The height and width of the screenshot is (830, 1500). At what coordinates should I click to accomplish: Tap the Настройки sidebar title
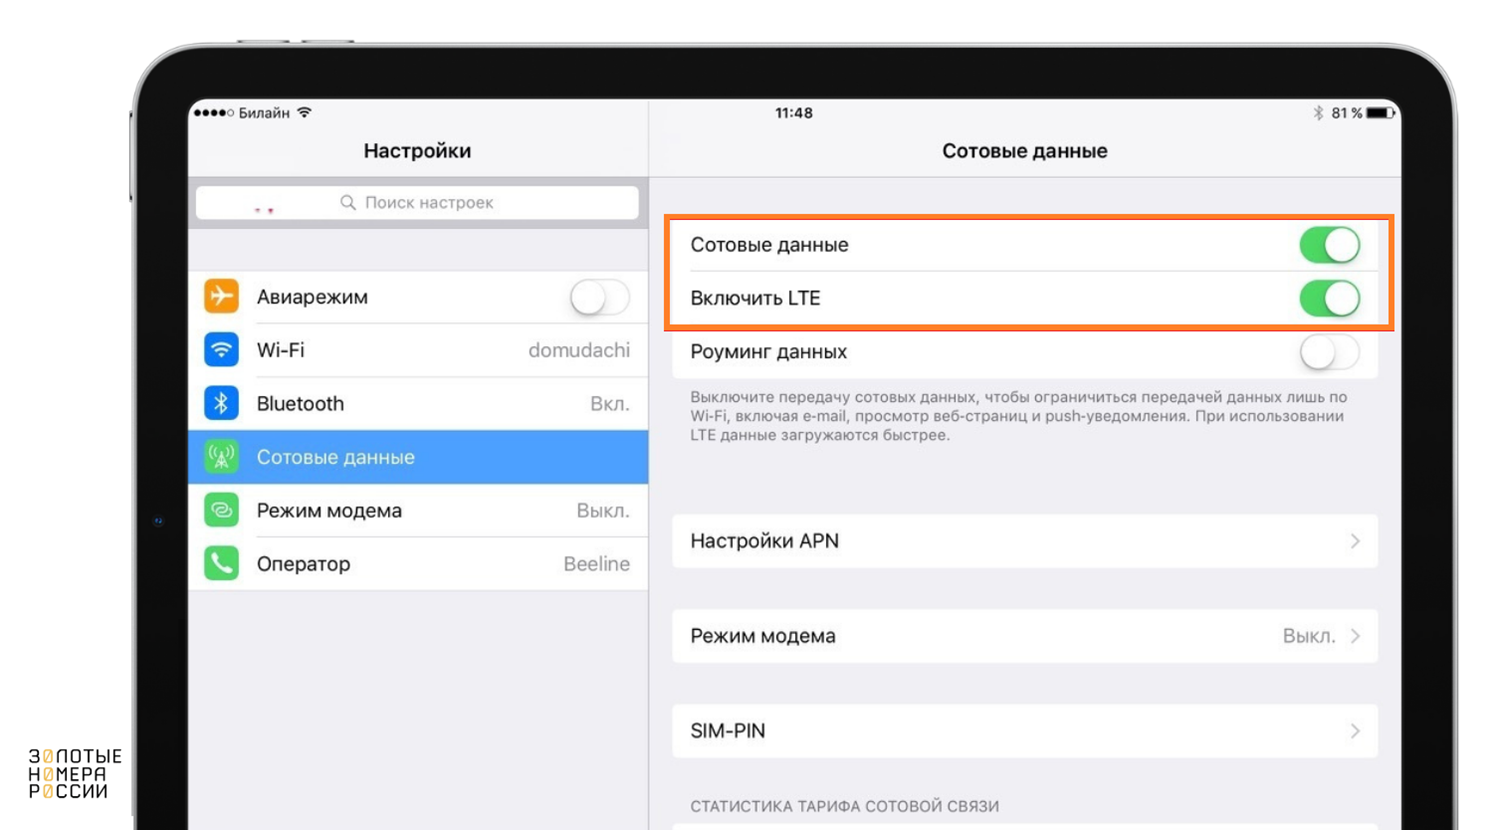(x=417, y=151)
